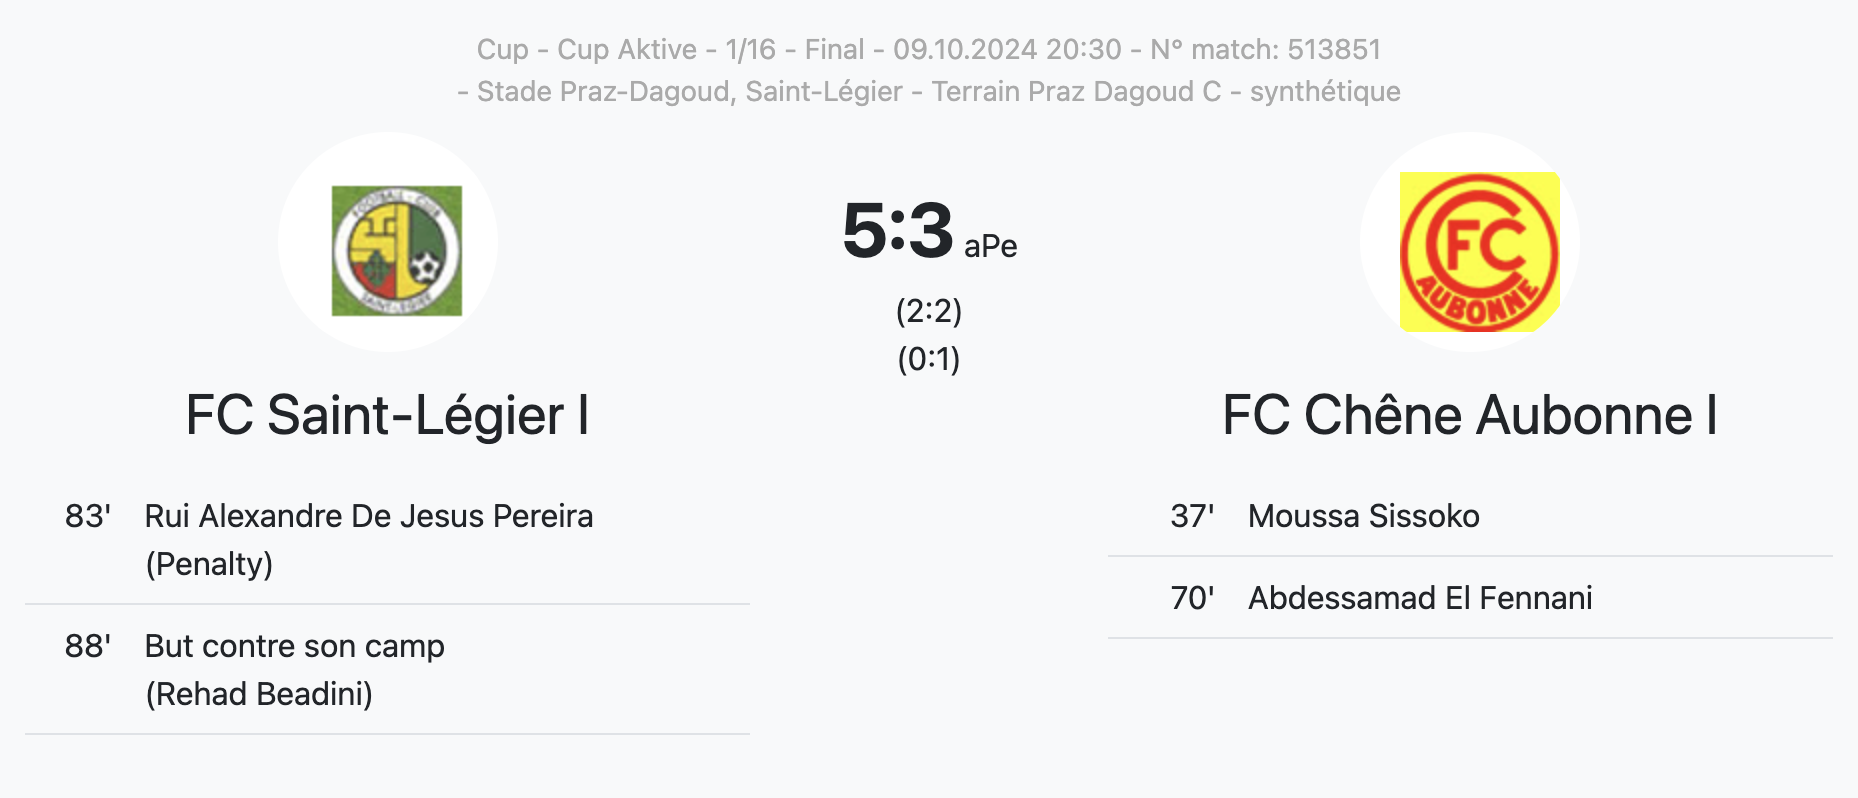Select scorer Moussa Sissoko

click(x=1364, y=516)
